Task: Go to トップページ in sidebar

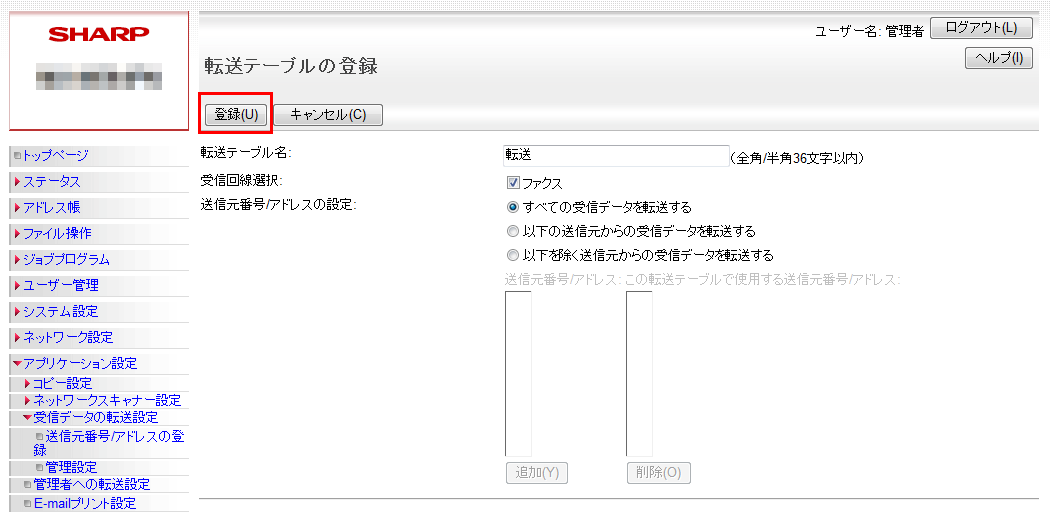Action: point(55,155)
